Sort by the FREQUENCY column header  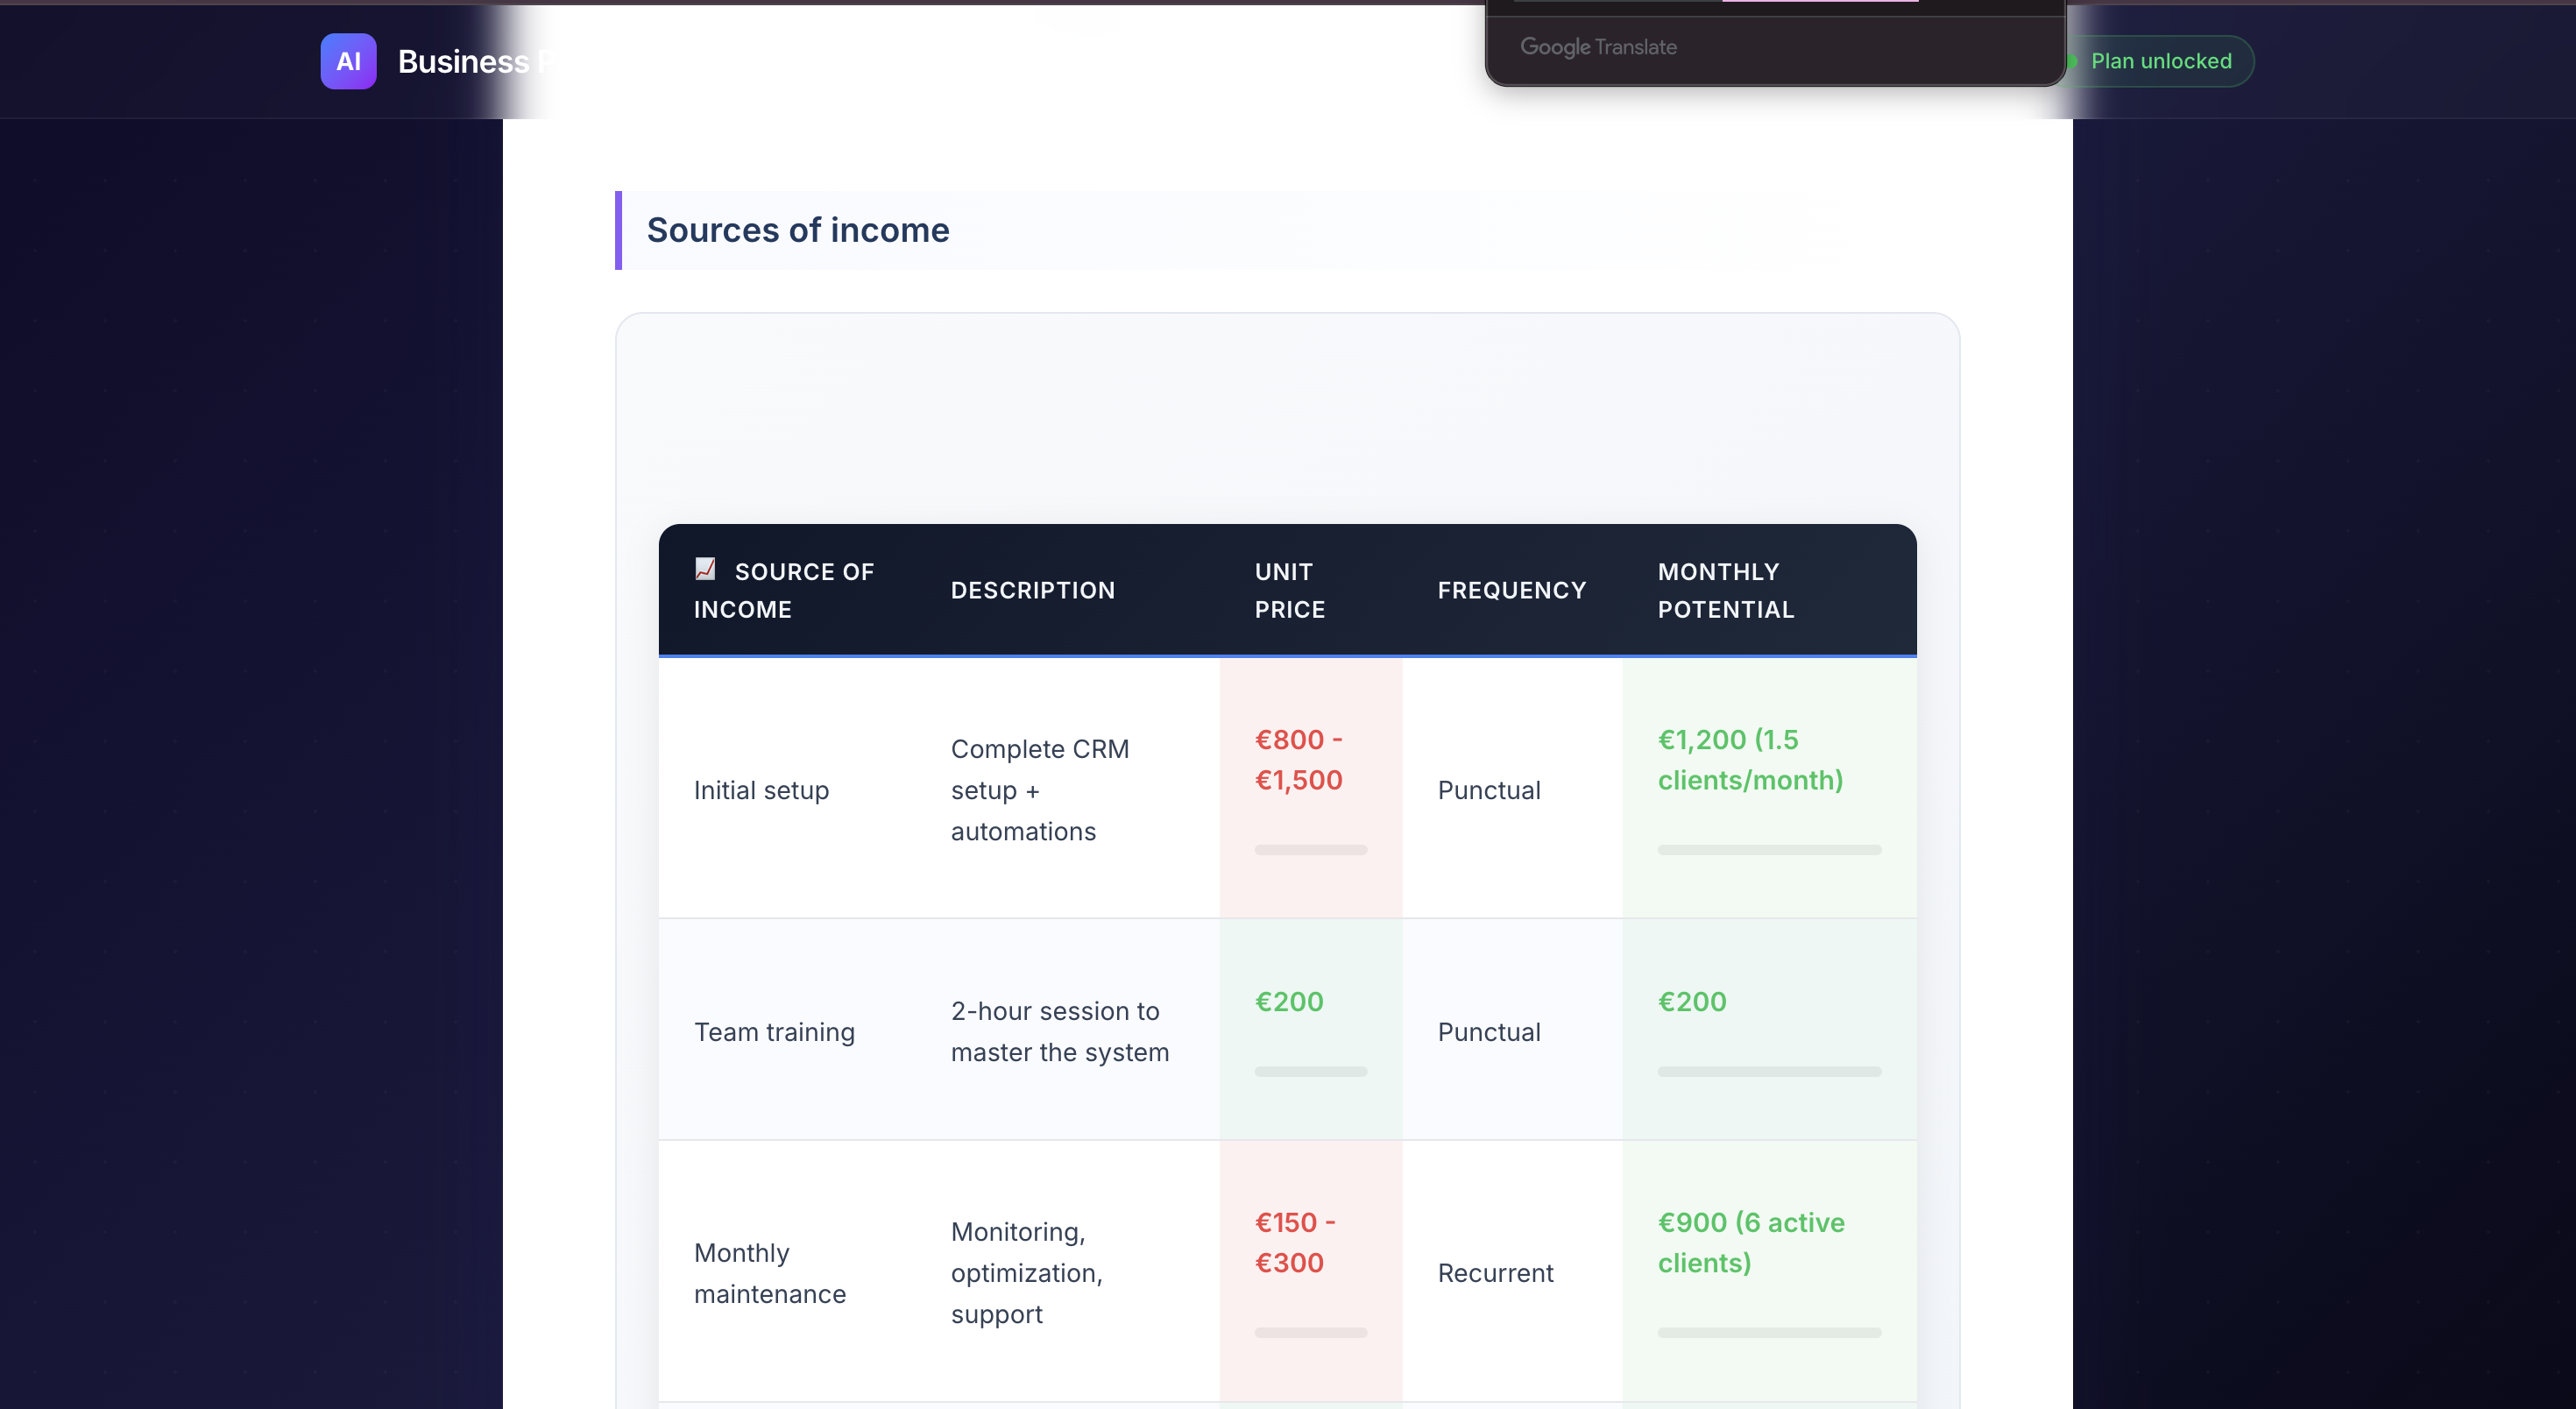point(1511,590)
